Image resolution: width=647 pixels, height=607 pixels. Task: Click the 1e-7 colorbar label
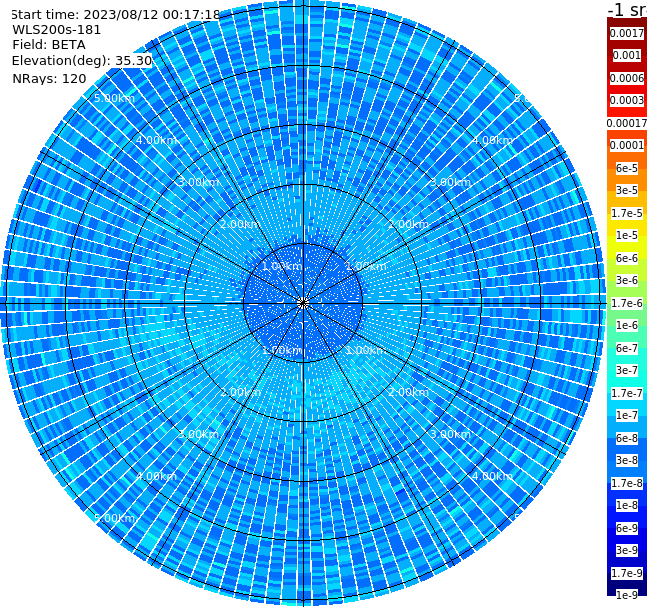click(627, 415)
